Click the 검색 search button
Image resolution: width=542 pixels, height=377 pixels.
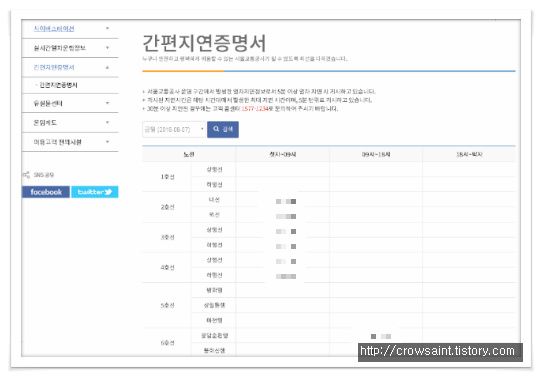tap(223, 130)
